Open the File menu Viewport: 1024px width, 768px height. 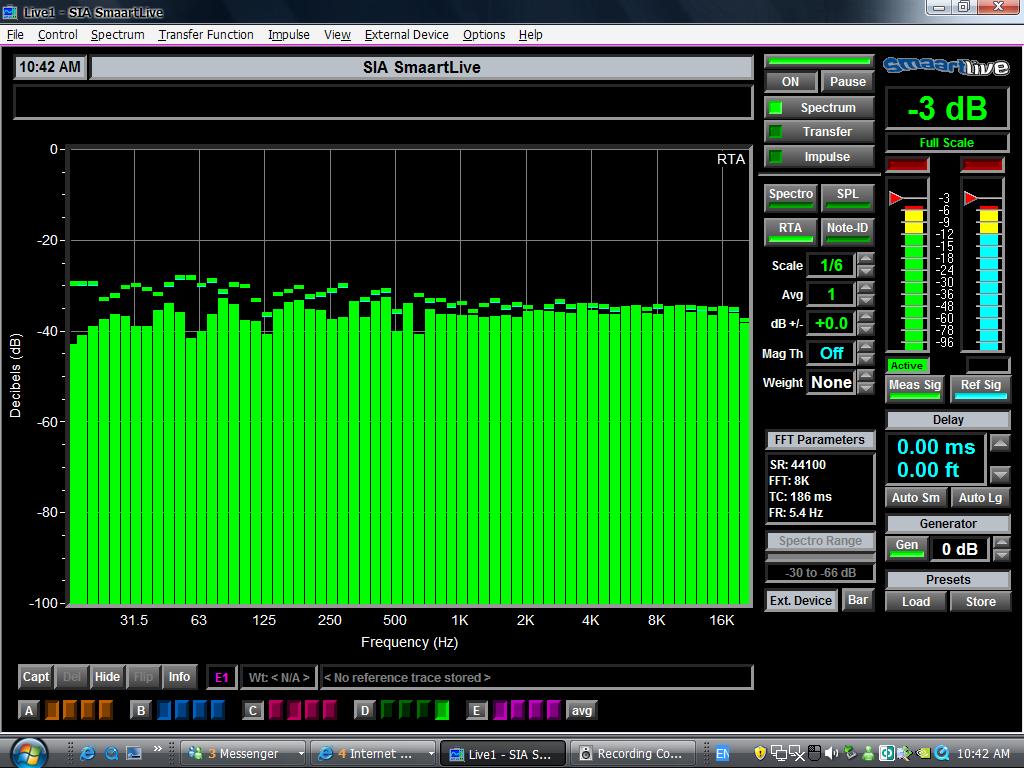(x=15, y=35)
